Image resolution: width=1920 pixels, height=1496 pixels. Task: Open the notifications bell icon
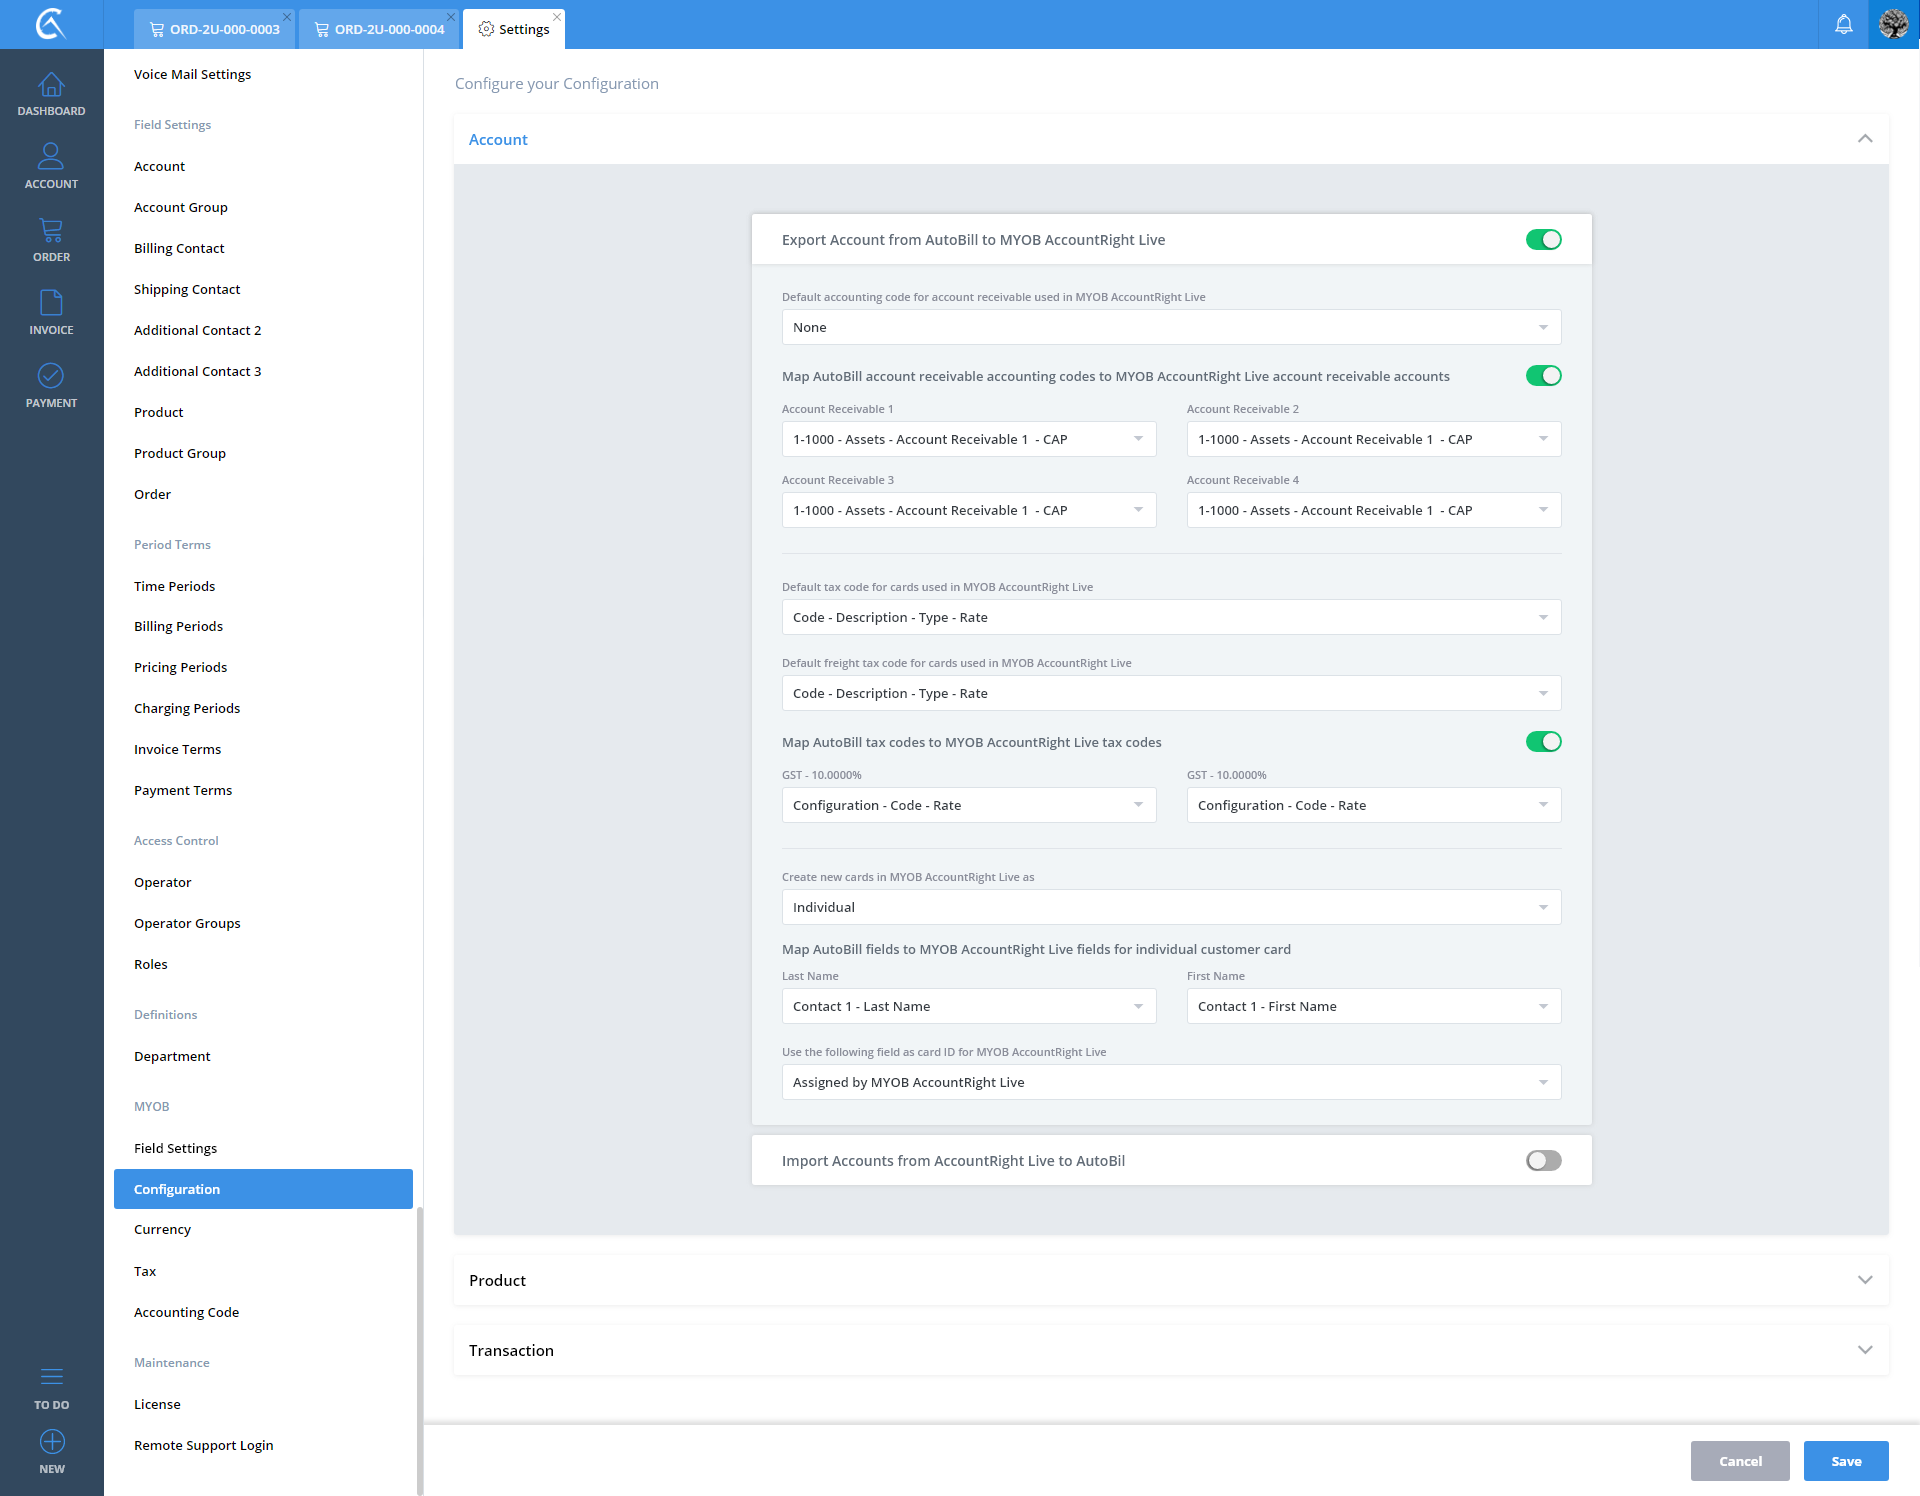coord(1843,24)
